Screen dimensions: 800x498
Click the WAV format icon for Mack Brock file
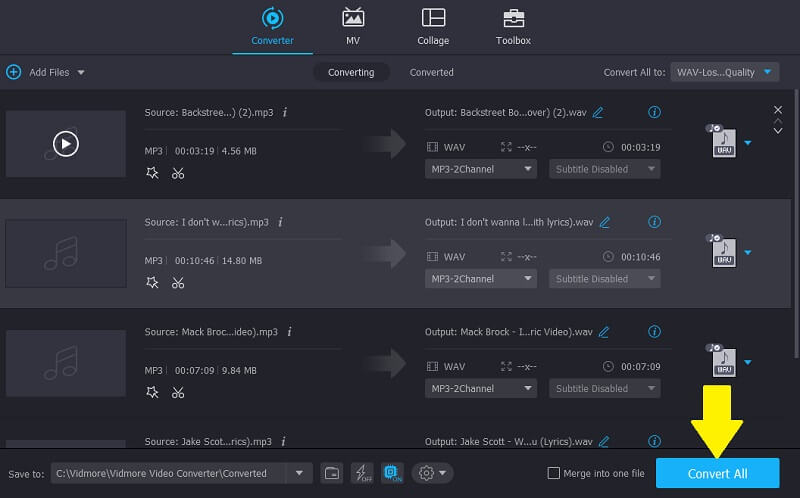point(724,361)
